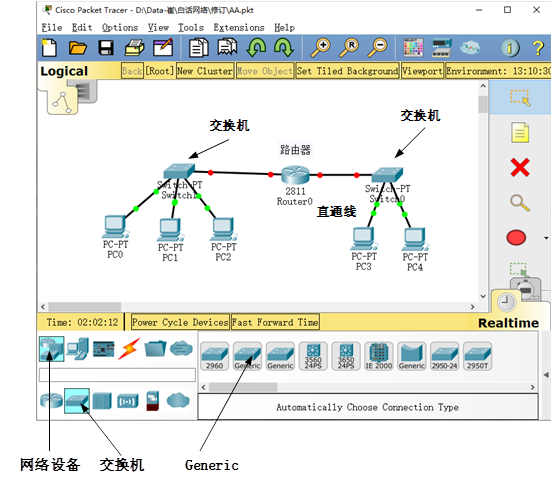Click the [Root] button
The width and height of the screenshot is (553, 477).
coord(160,71)
